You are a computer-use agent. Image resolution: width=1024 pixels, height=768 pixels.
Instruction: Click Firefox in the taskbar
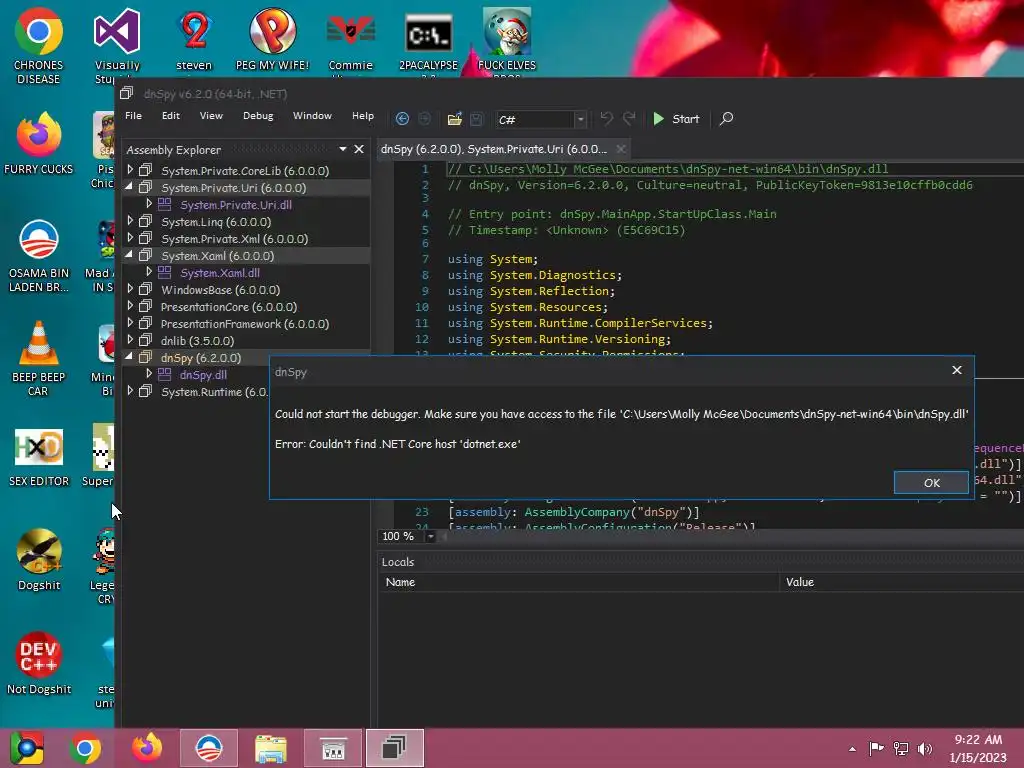coord(146,748)
